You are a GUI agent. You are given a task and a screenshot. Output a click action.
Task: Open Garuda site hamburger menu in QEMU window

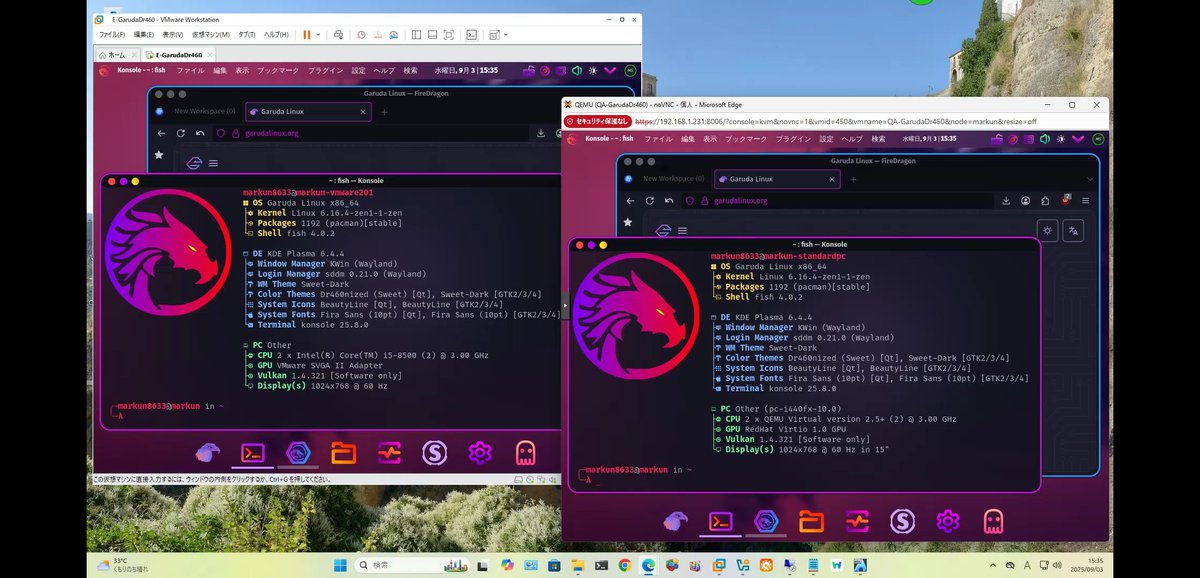683,231
